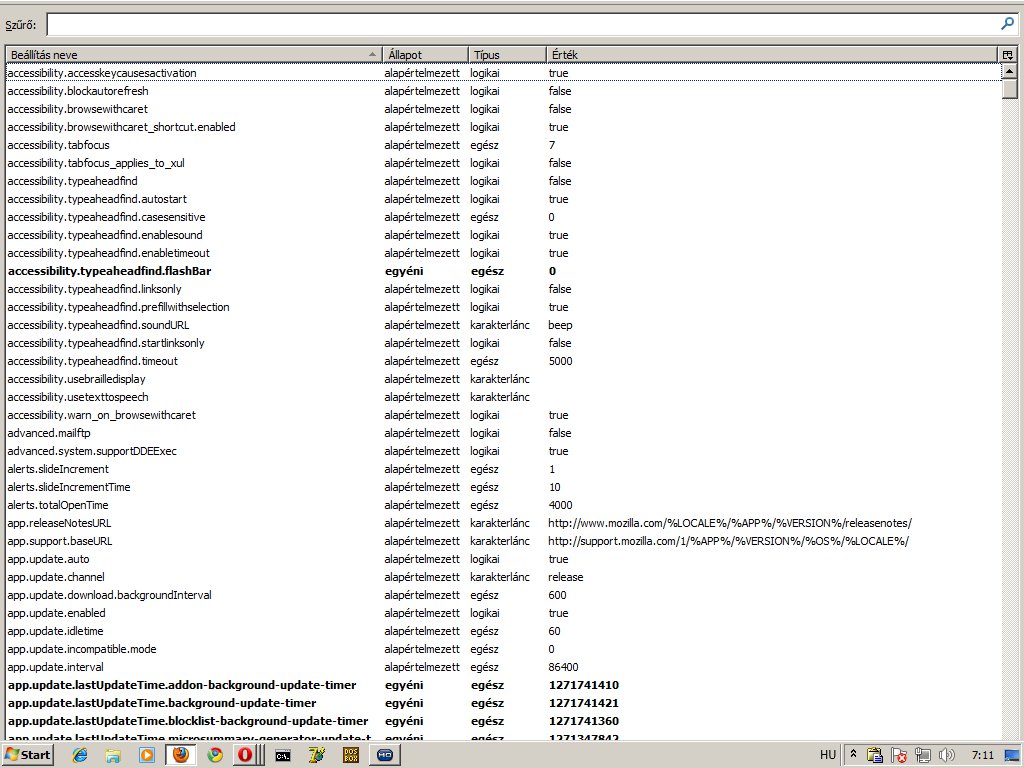Open Windows Media Player from the taskbar

pos(147,755)
